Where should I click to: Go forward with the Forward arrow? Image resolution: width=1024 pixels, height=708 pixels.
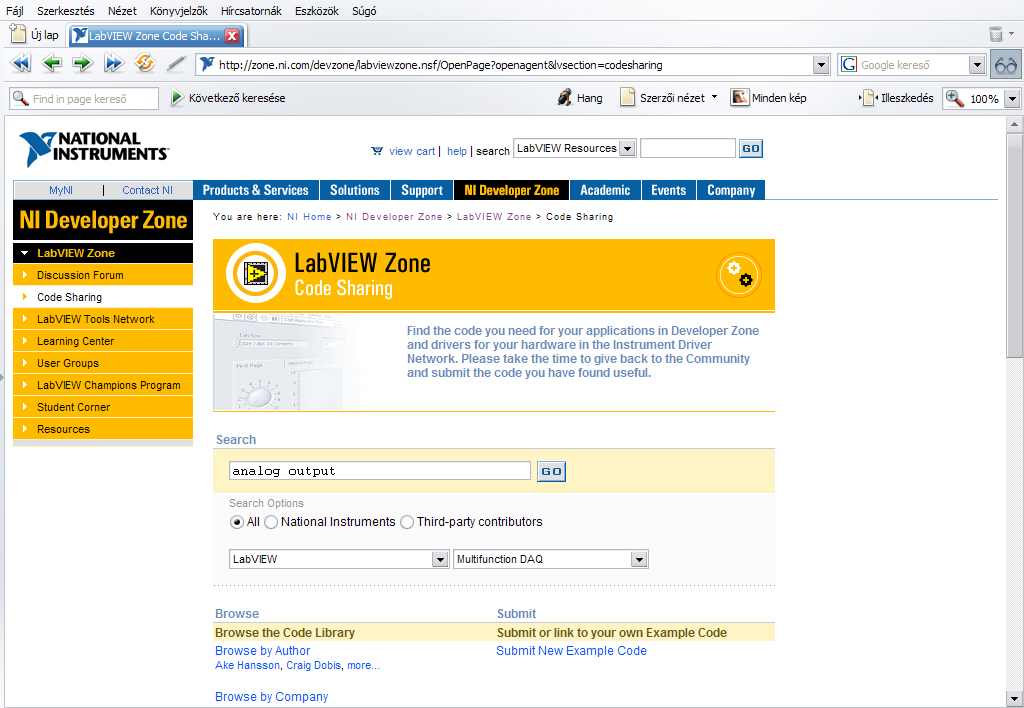point(82,64)
